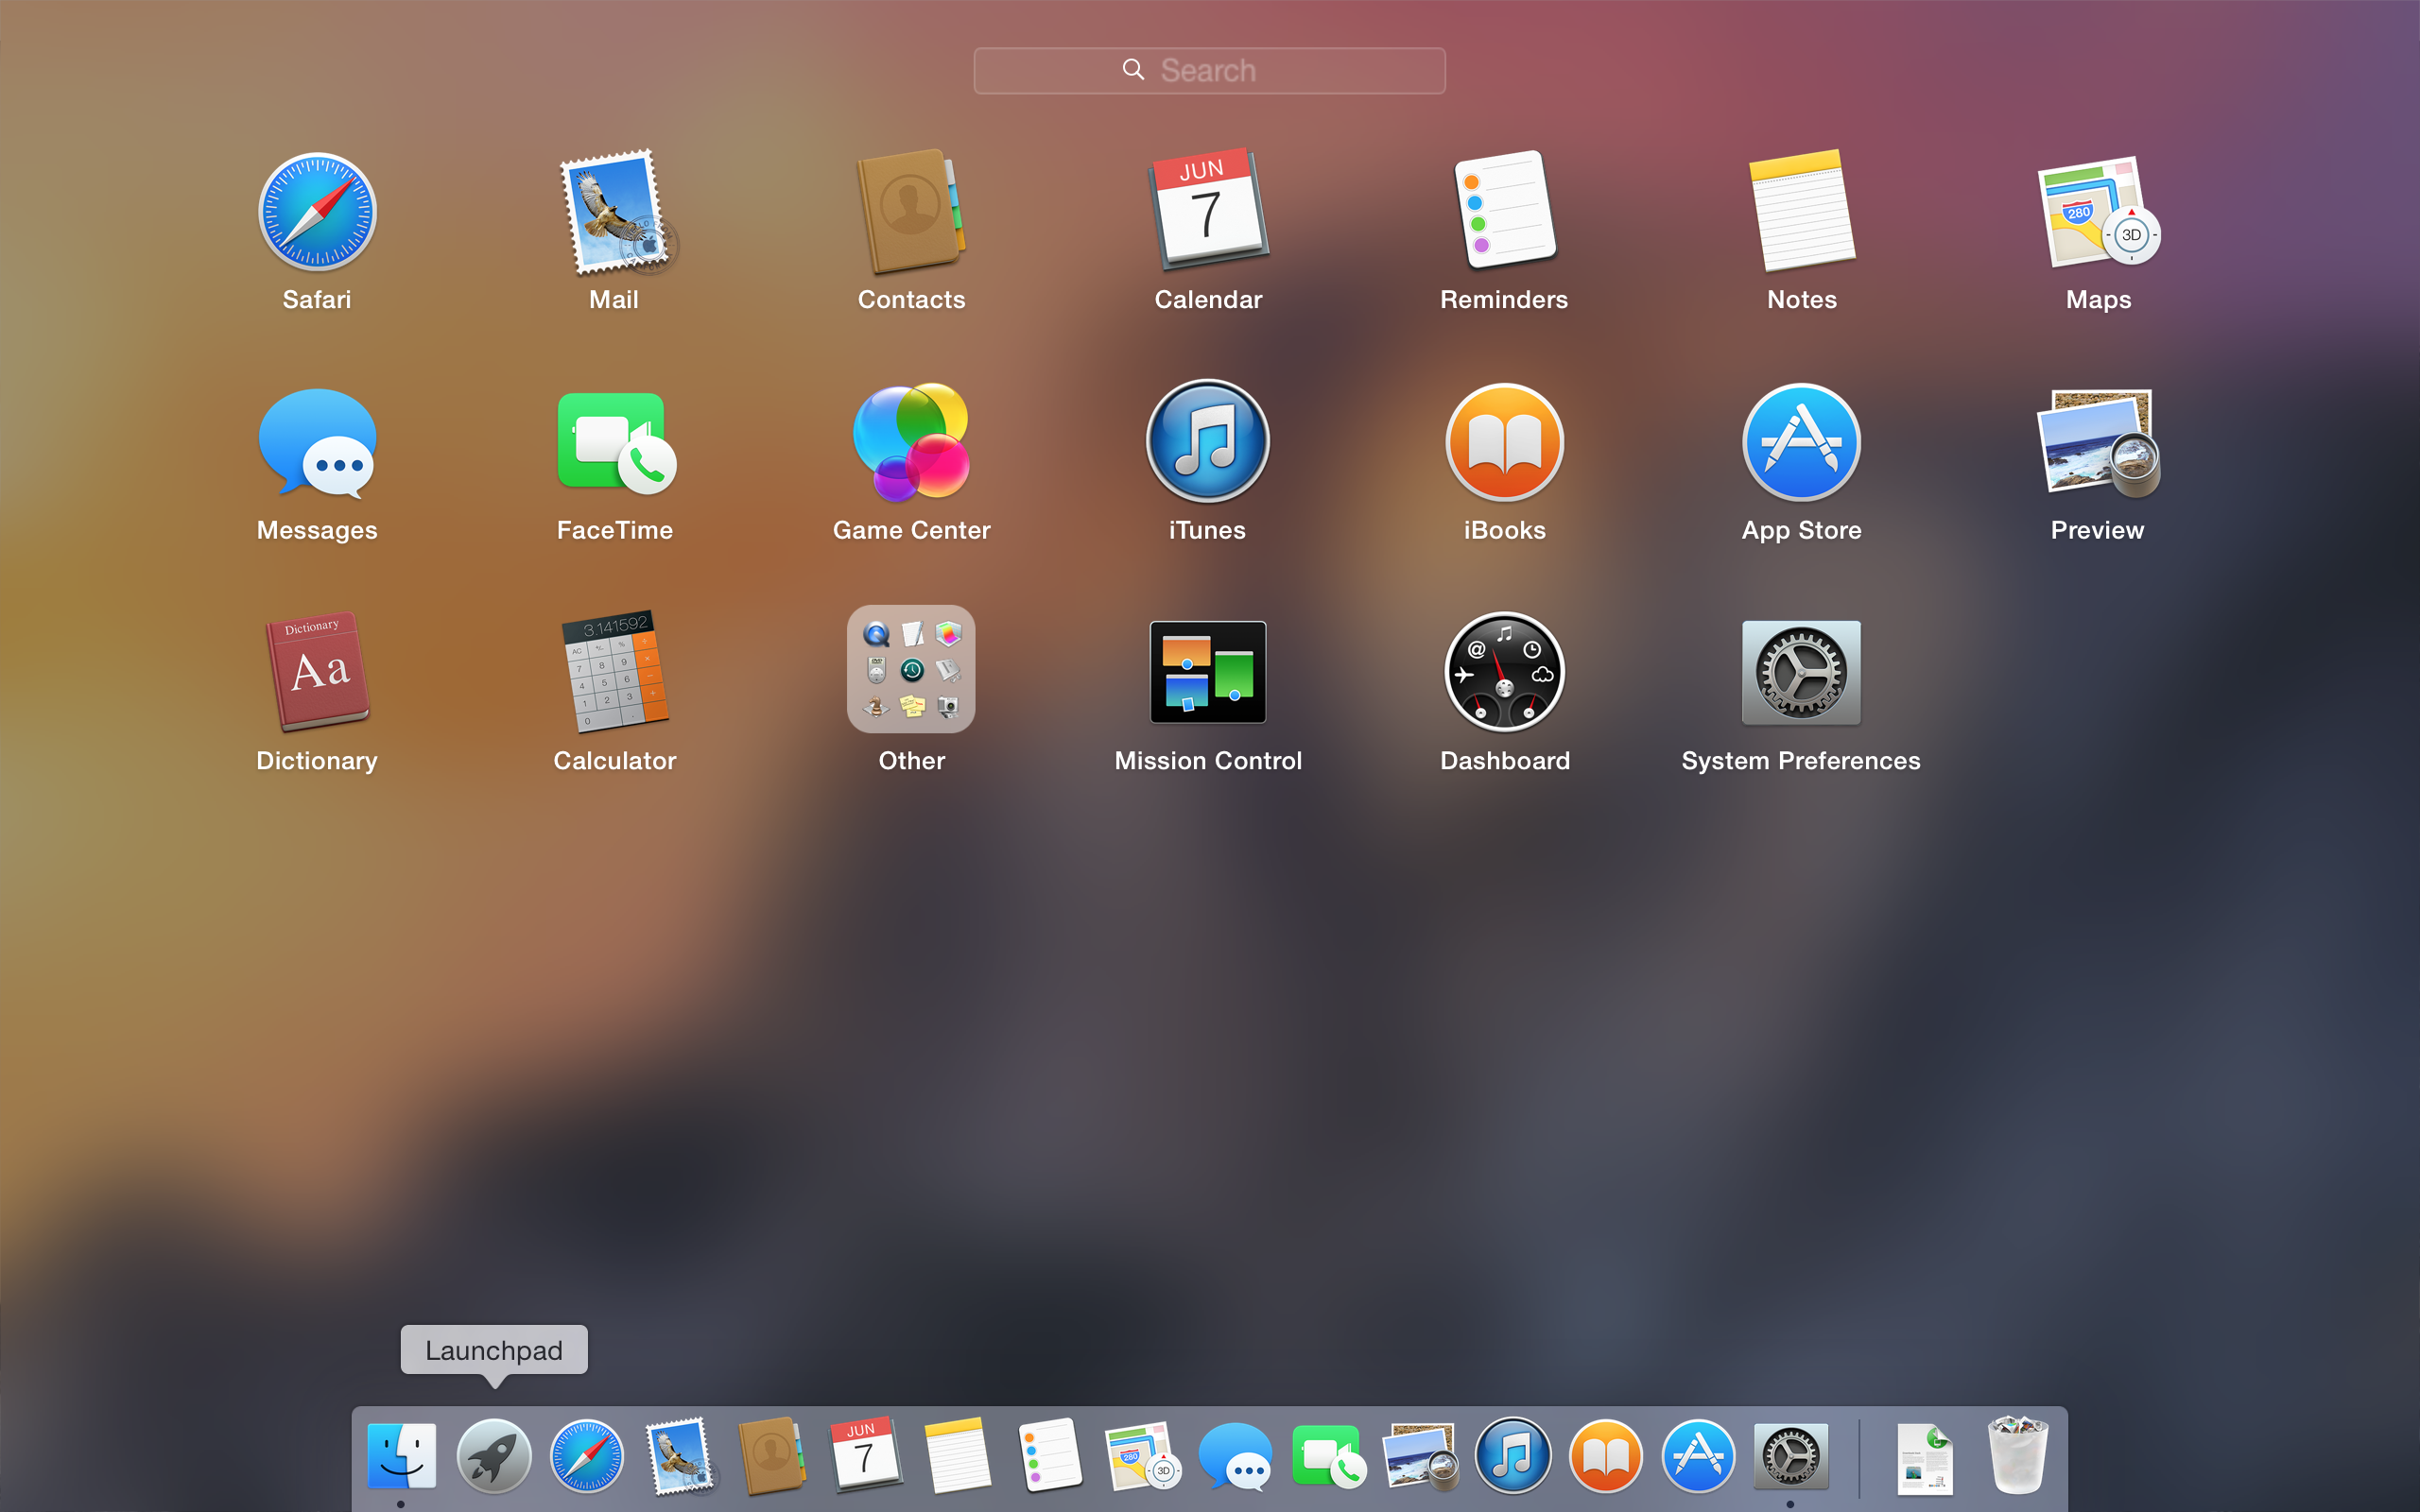Launch Mission Control from Launchpad

click(1208, 672)
